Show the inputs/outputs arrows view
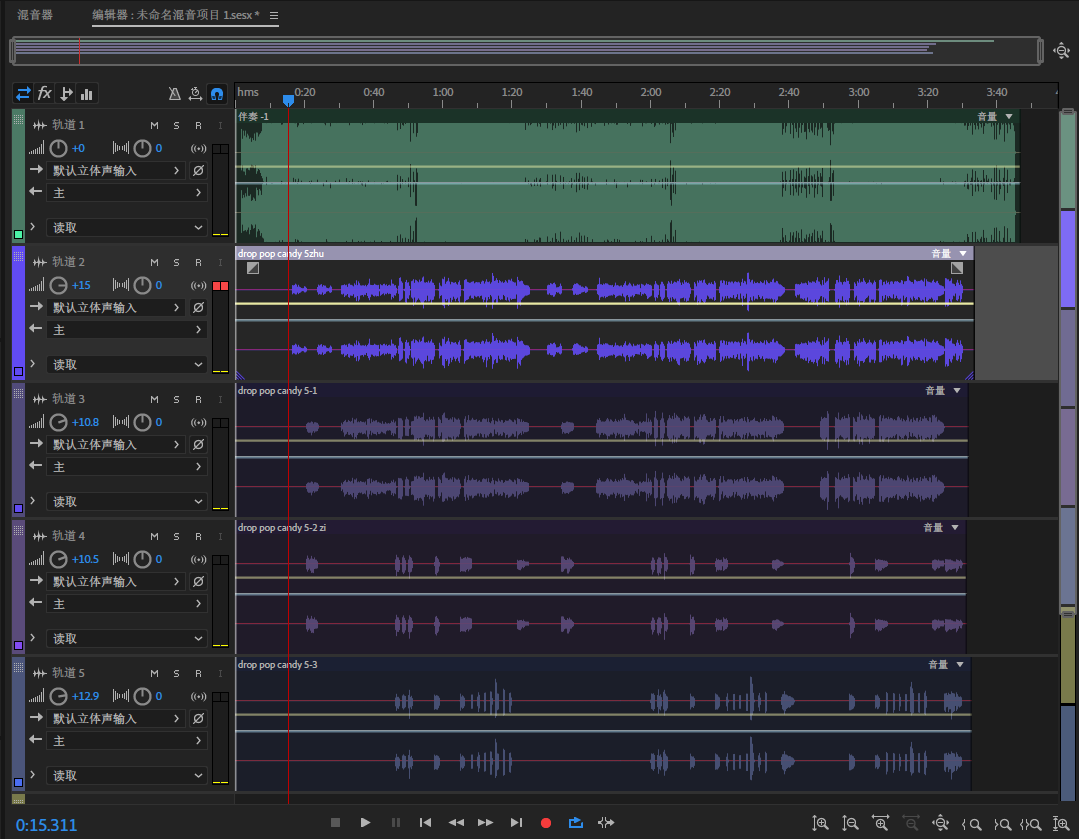The width and height of the screenshot is (1079, 839). 23,94
